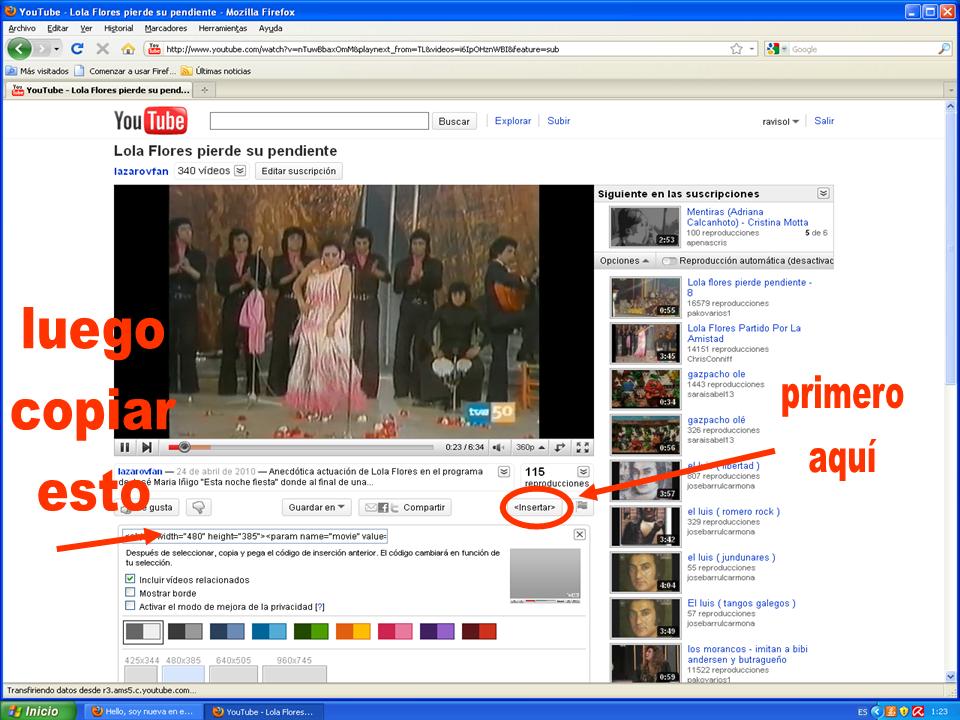This screenshot has height=720, width=960.
Task: Open the Explorar link
Action: pyautogui.click(x=512, y=121)
